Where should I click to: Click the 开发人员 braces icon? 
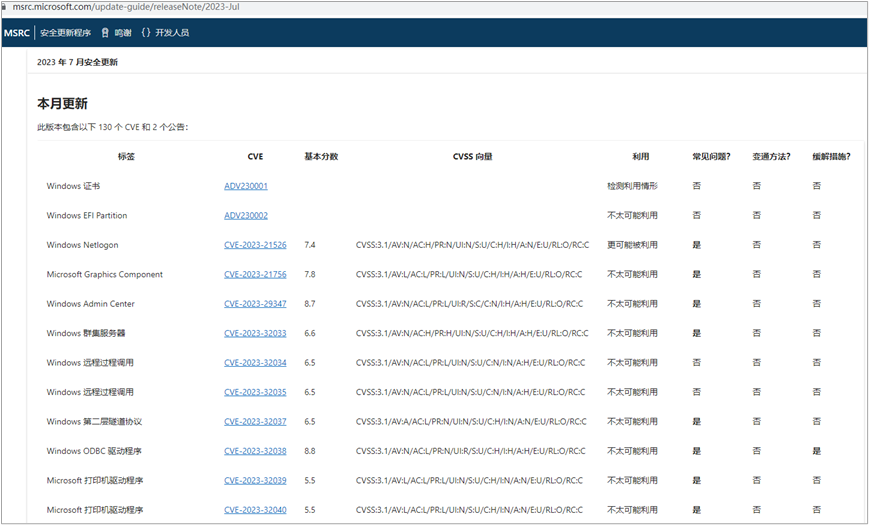coord(146,33)
